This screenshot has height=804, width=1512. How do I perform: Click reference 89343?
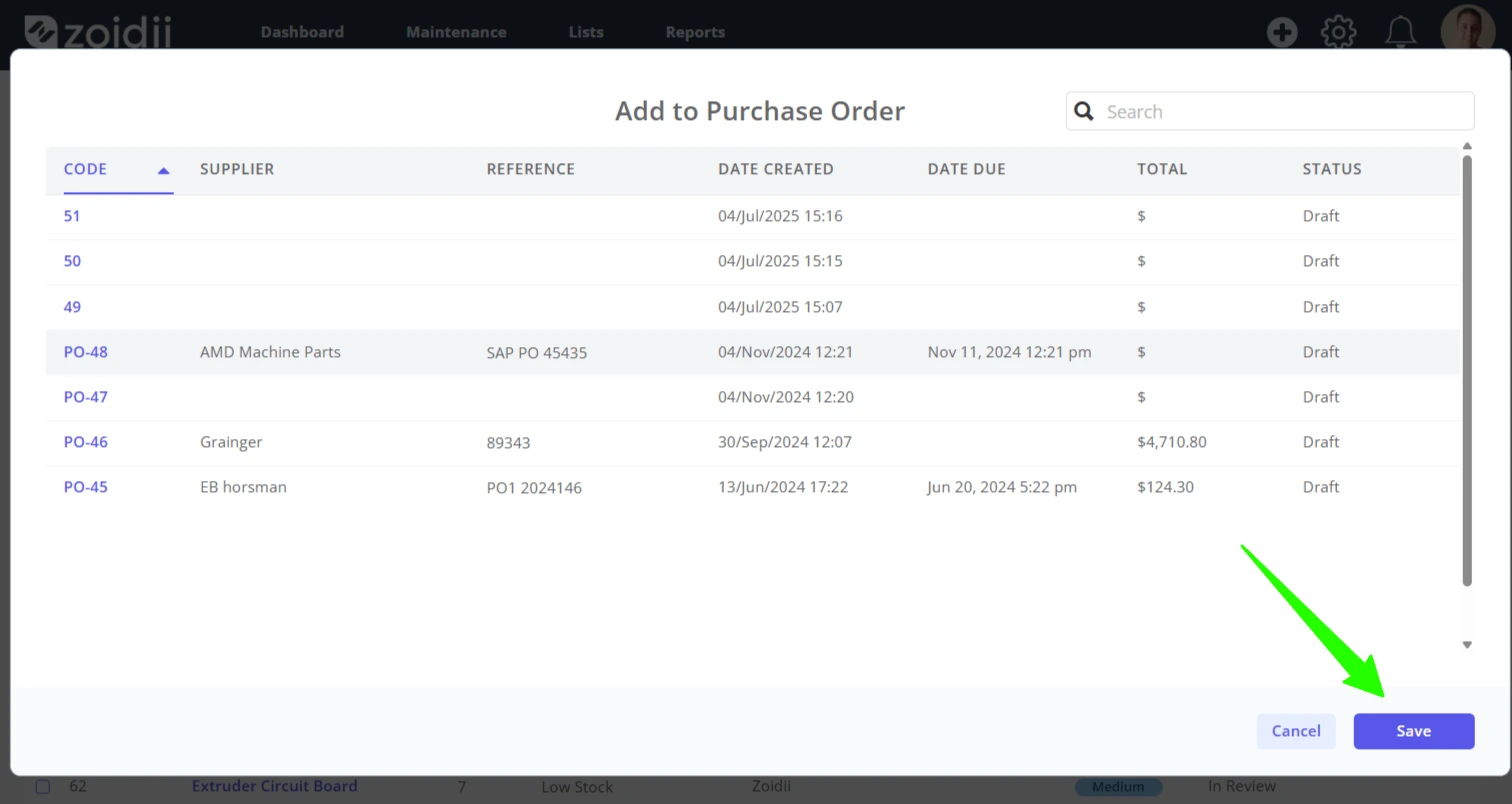(508, 442)
